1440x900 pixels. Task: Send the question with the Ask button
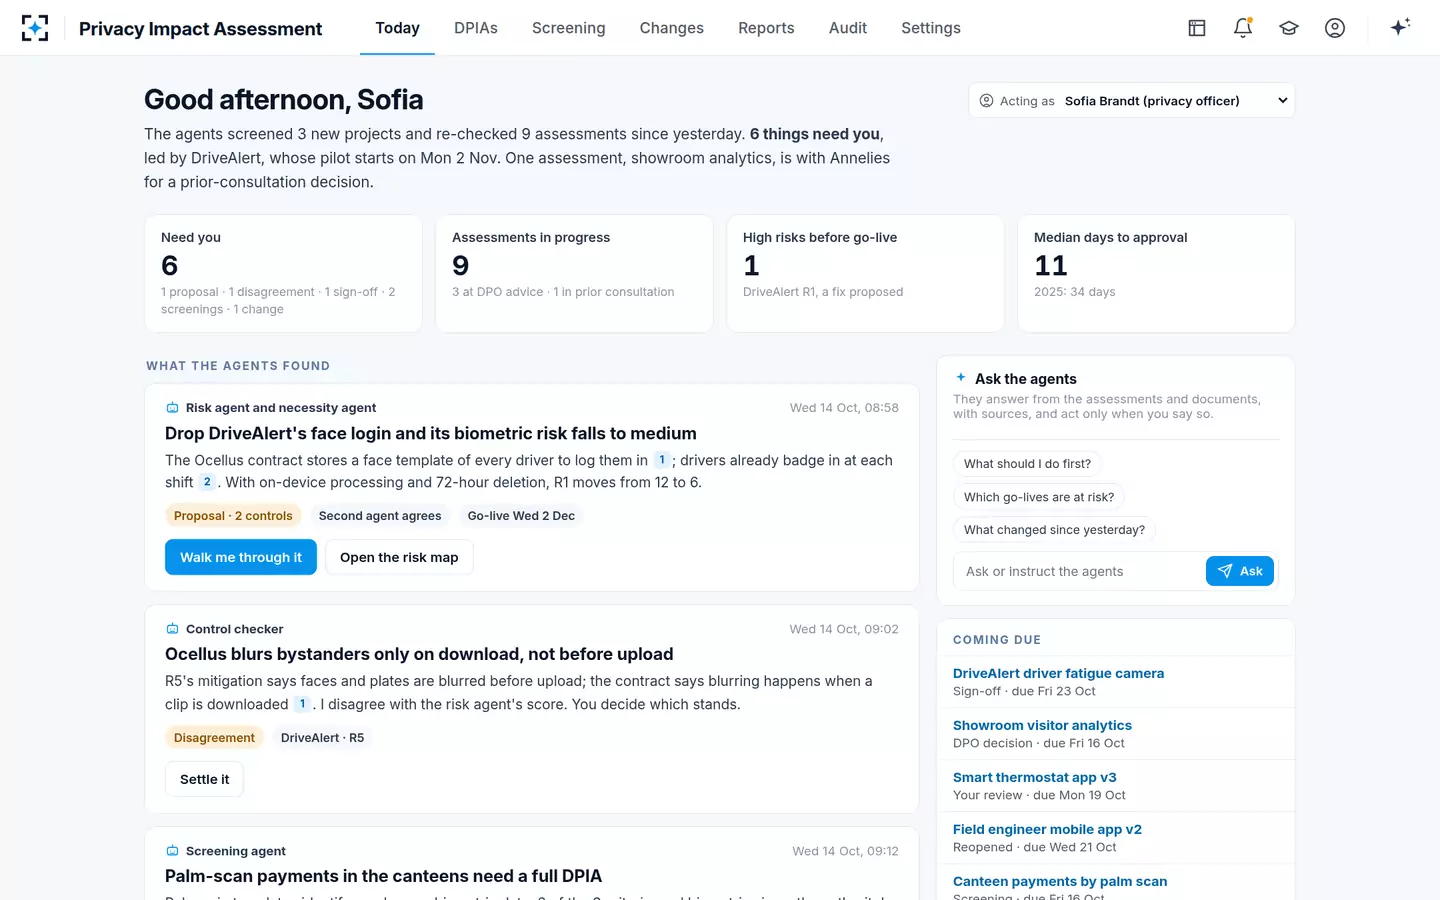[x=1240, y=571]
